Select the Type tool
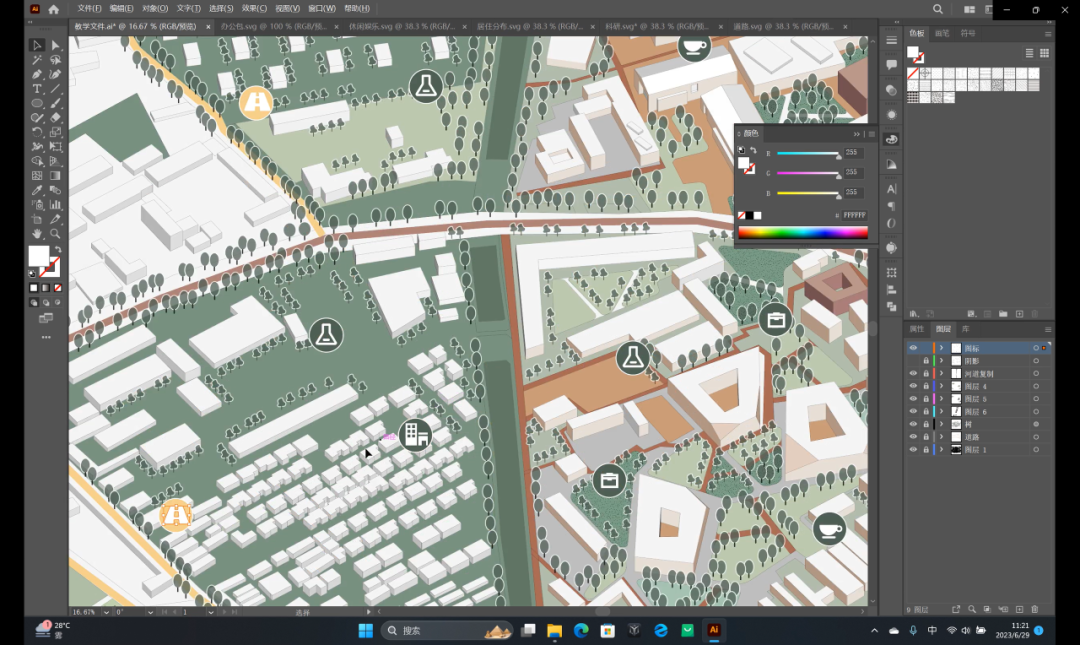The height and width of the screenshot is (645, 1080). [37, 89]
